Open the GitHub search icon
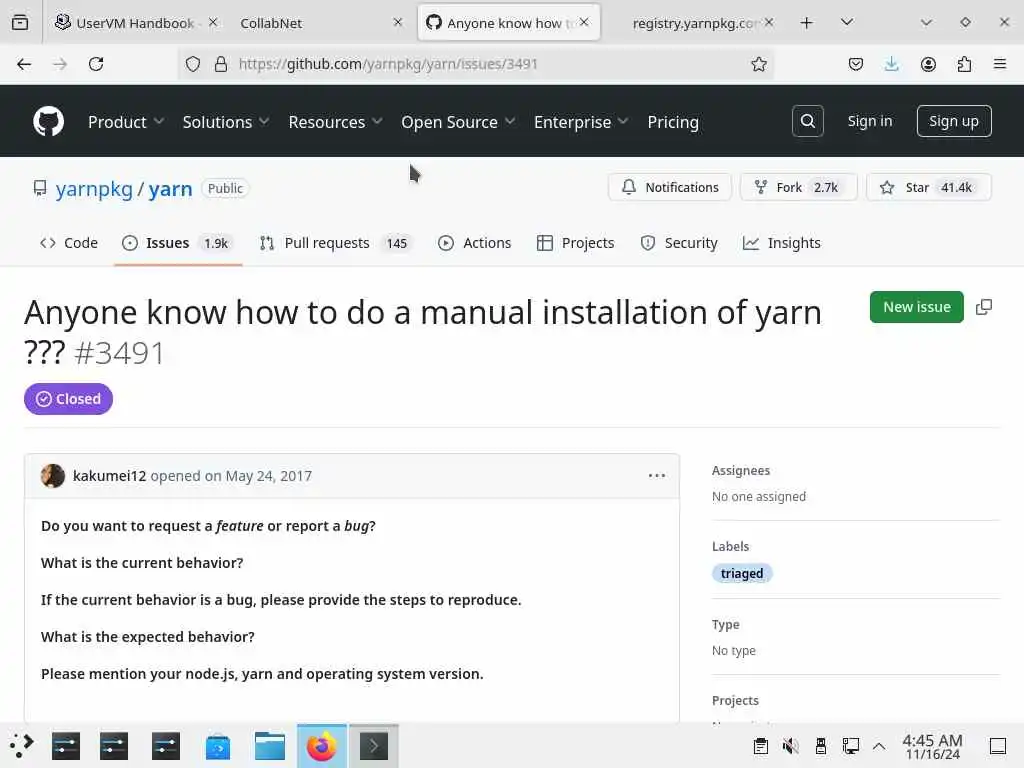The width and height of the screenshot is (1024, 768). [807, 121]
